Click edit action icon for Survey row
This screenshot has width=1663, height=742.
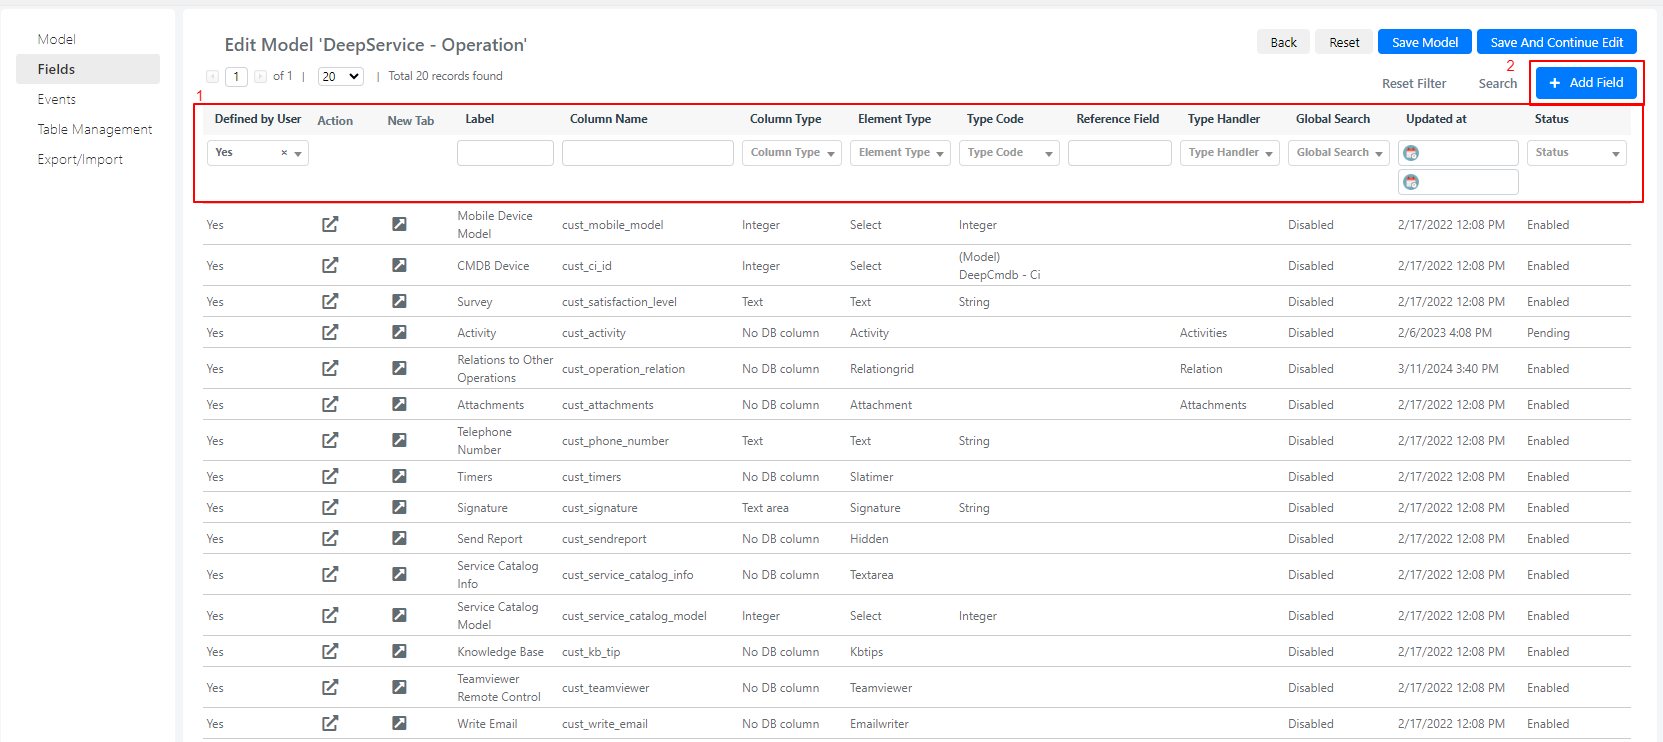pyautogui.click(x=330, y=301)
